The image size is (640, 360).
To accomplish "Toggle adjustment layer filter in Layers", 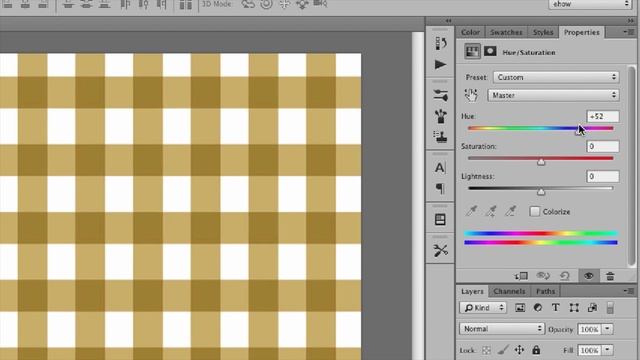I will (538, 308).
